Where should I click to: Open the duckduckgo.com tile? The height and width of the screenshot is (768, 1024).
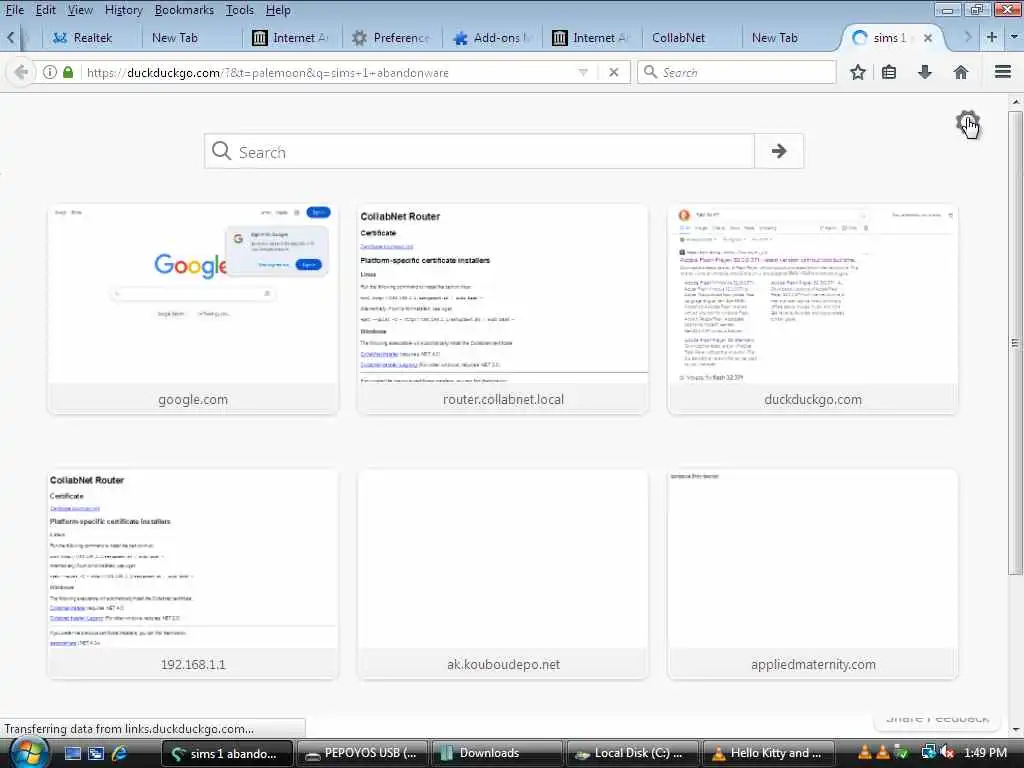[x=813, y=310]
